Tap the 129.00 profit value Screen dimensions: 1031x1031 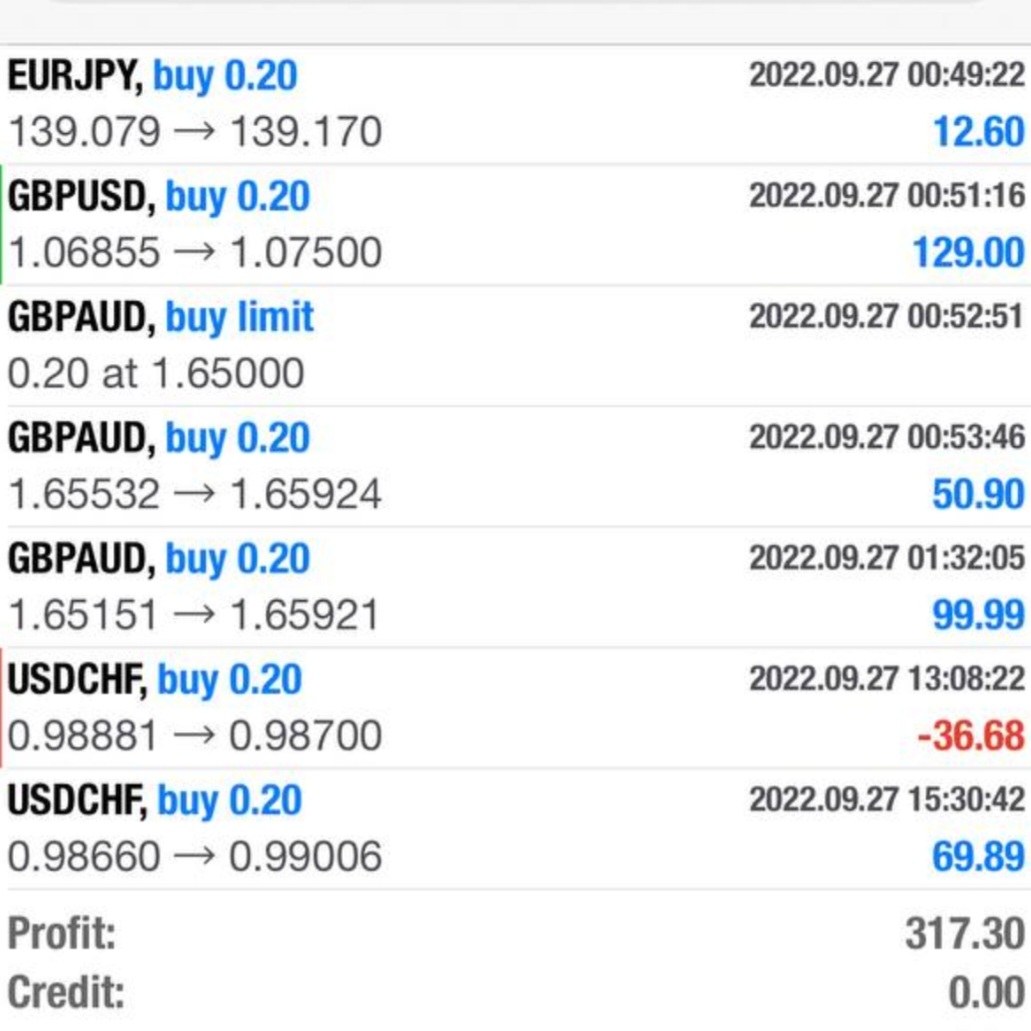[x=969, y=252]
